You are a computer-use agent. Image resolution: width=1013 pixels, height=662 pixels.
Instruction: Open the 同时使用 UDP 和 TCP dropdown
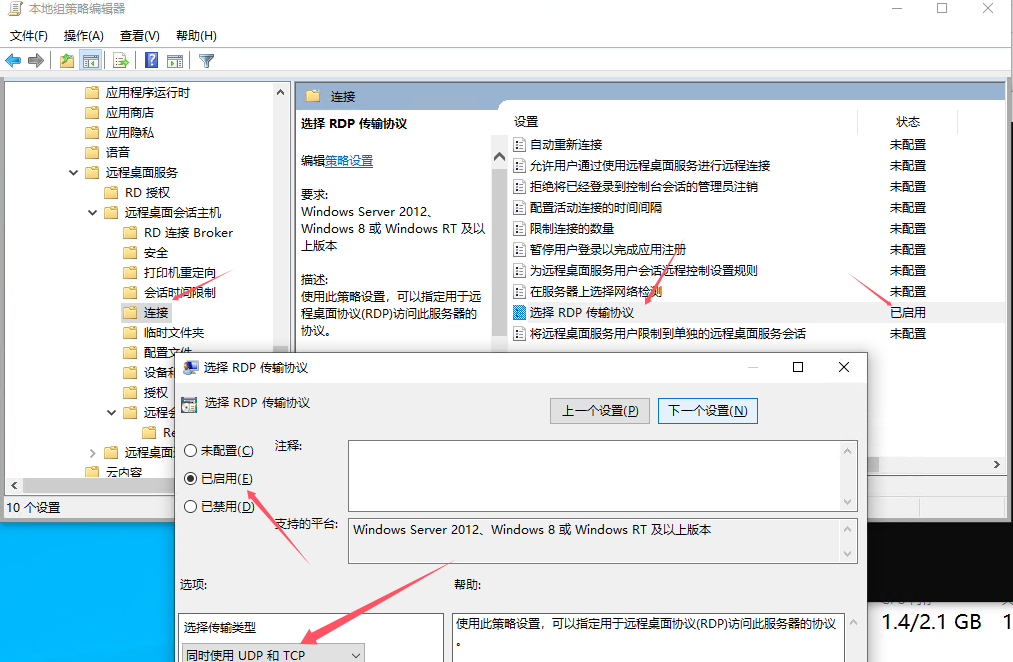(x=273, y=654)
